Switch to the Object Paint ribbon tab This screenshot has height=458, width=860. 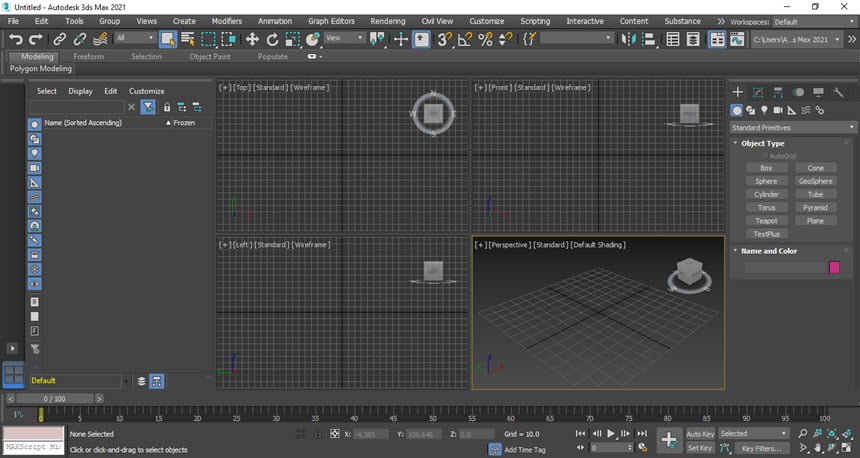(x=210, y=56)
